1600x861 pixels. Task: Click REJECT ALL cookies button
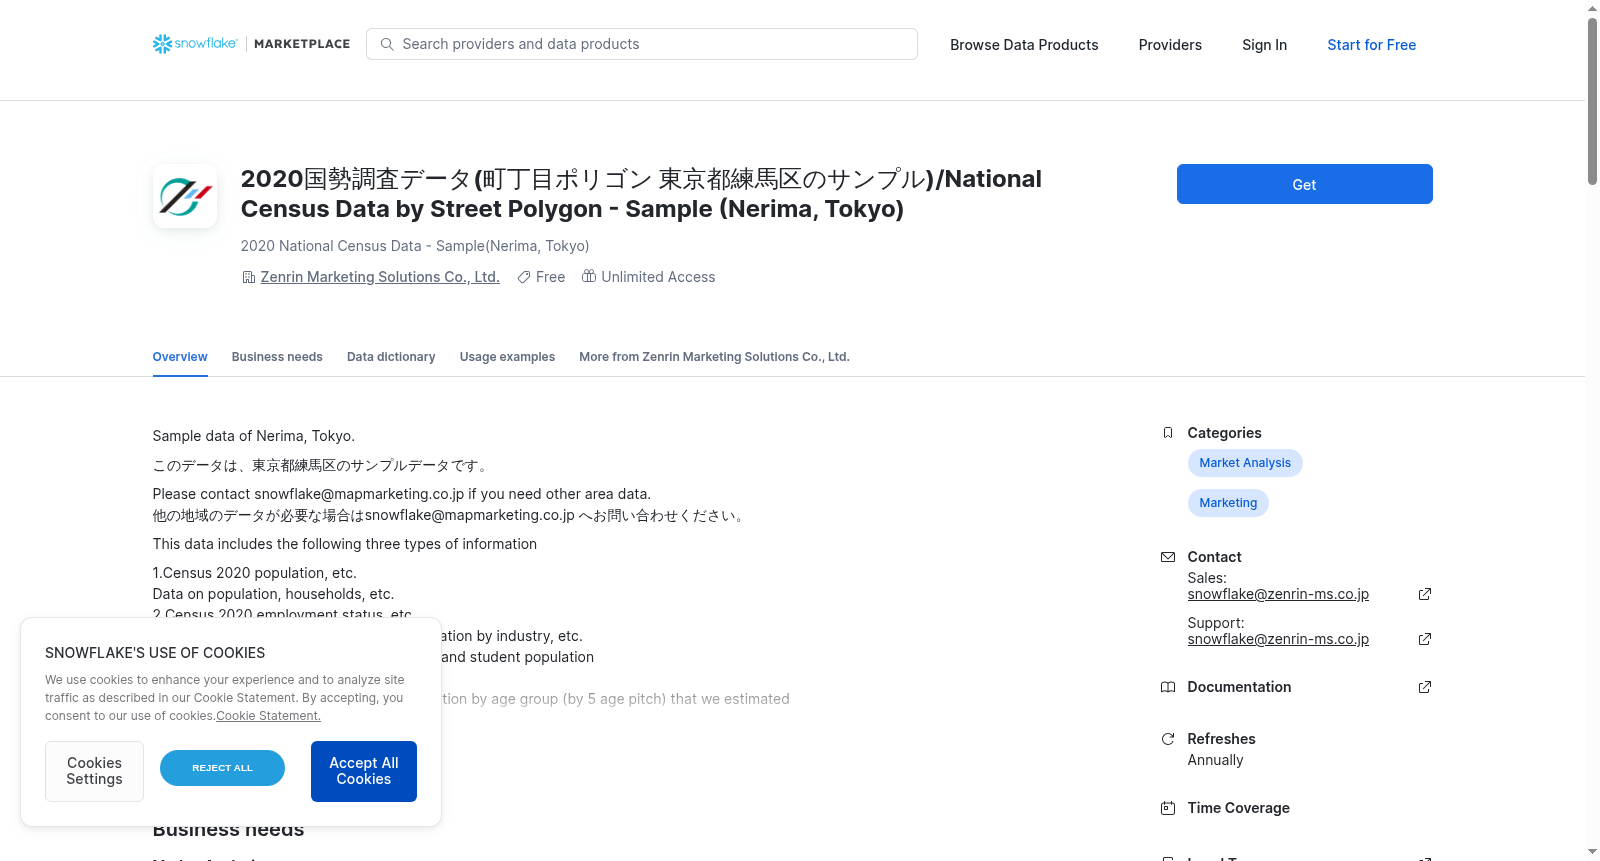pos(222,768)
